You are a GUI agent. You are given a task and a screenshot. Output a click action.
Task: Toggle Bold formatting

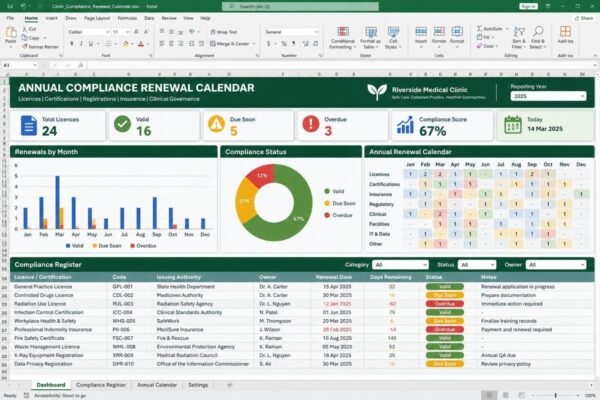click(72, 44)
